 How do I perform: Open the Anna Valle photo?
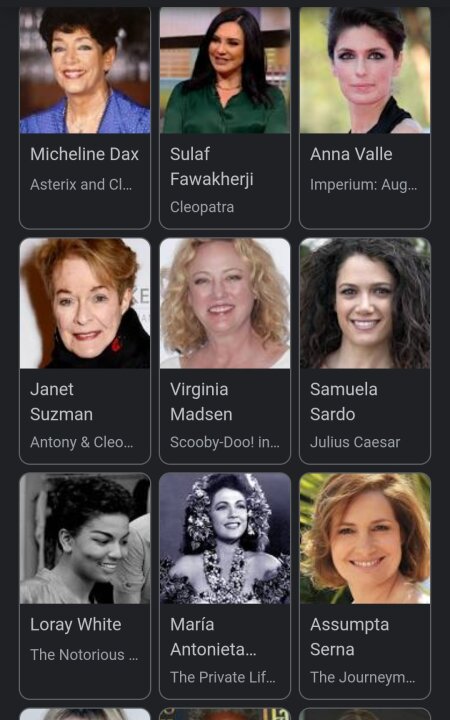coord(365,70)
